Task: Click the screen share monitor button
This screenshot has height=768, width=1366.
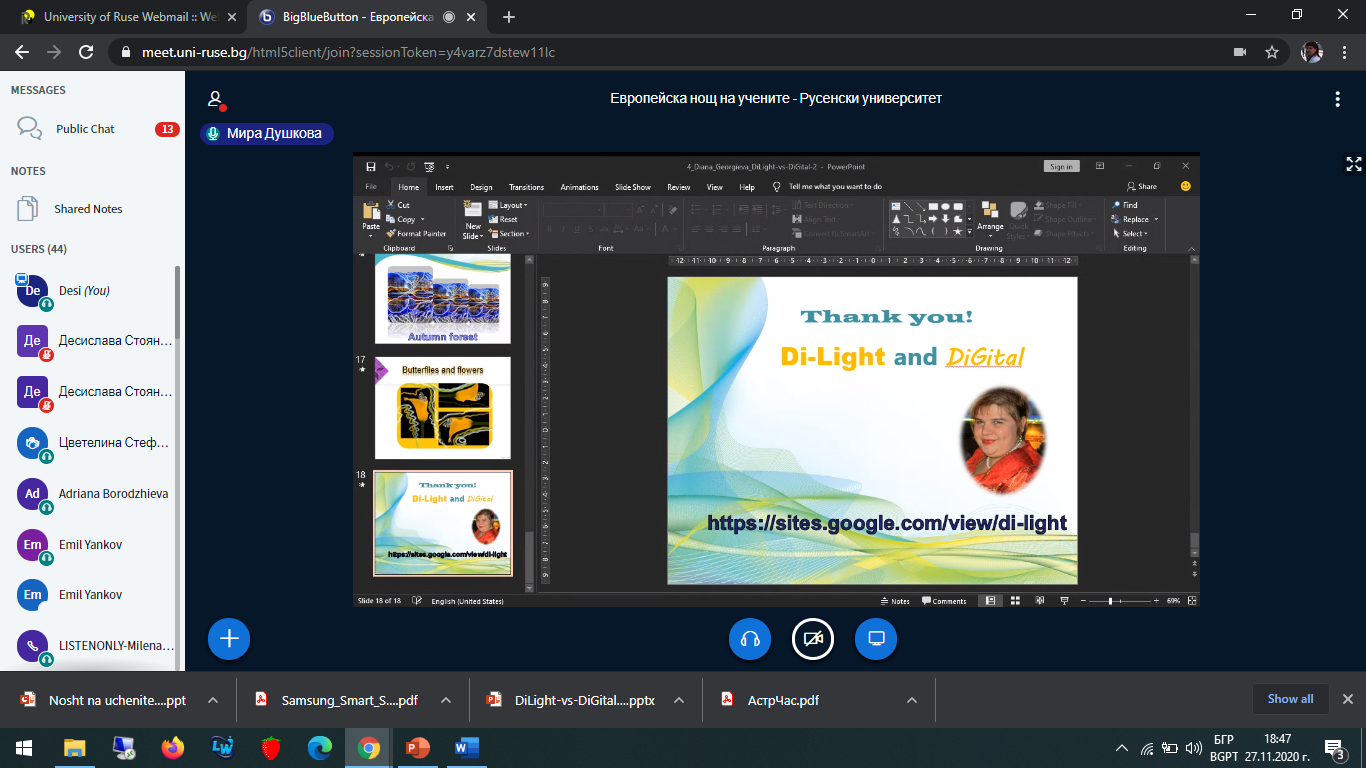Action: pyautogui.click(x=876, y=639)
